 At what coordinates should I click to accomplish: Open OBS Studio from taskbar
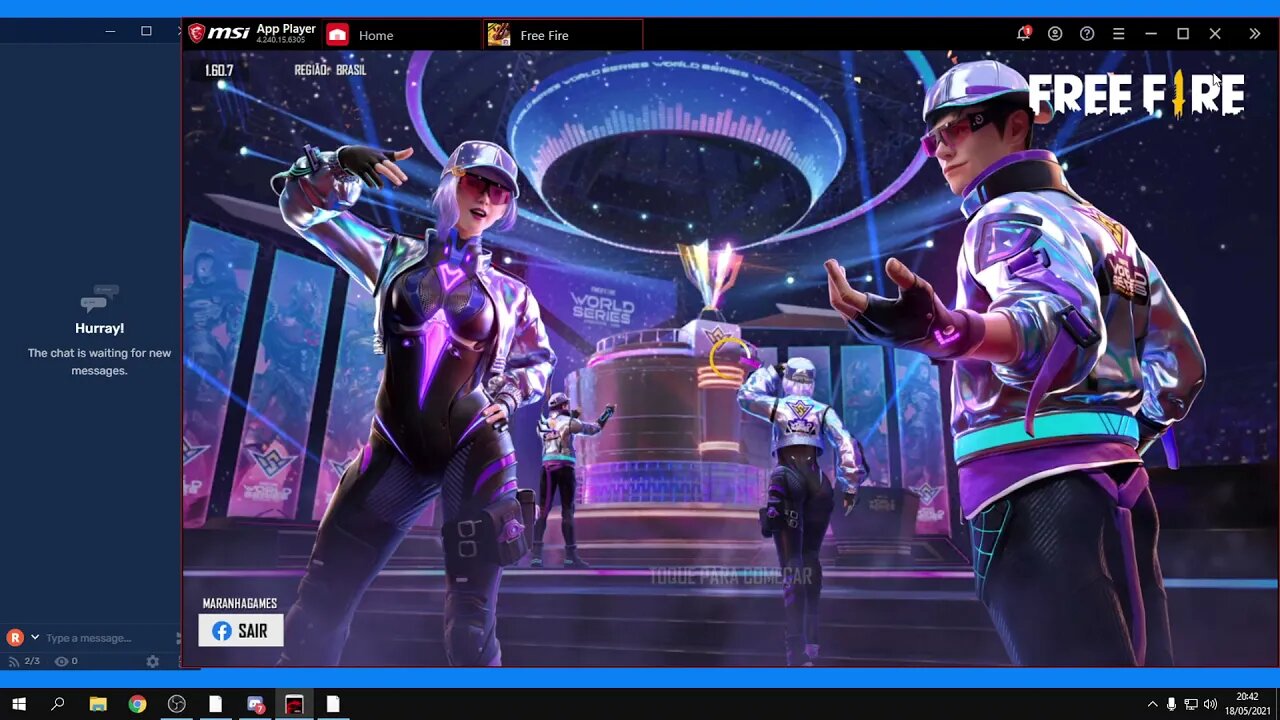(176, 704)
